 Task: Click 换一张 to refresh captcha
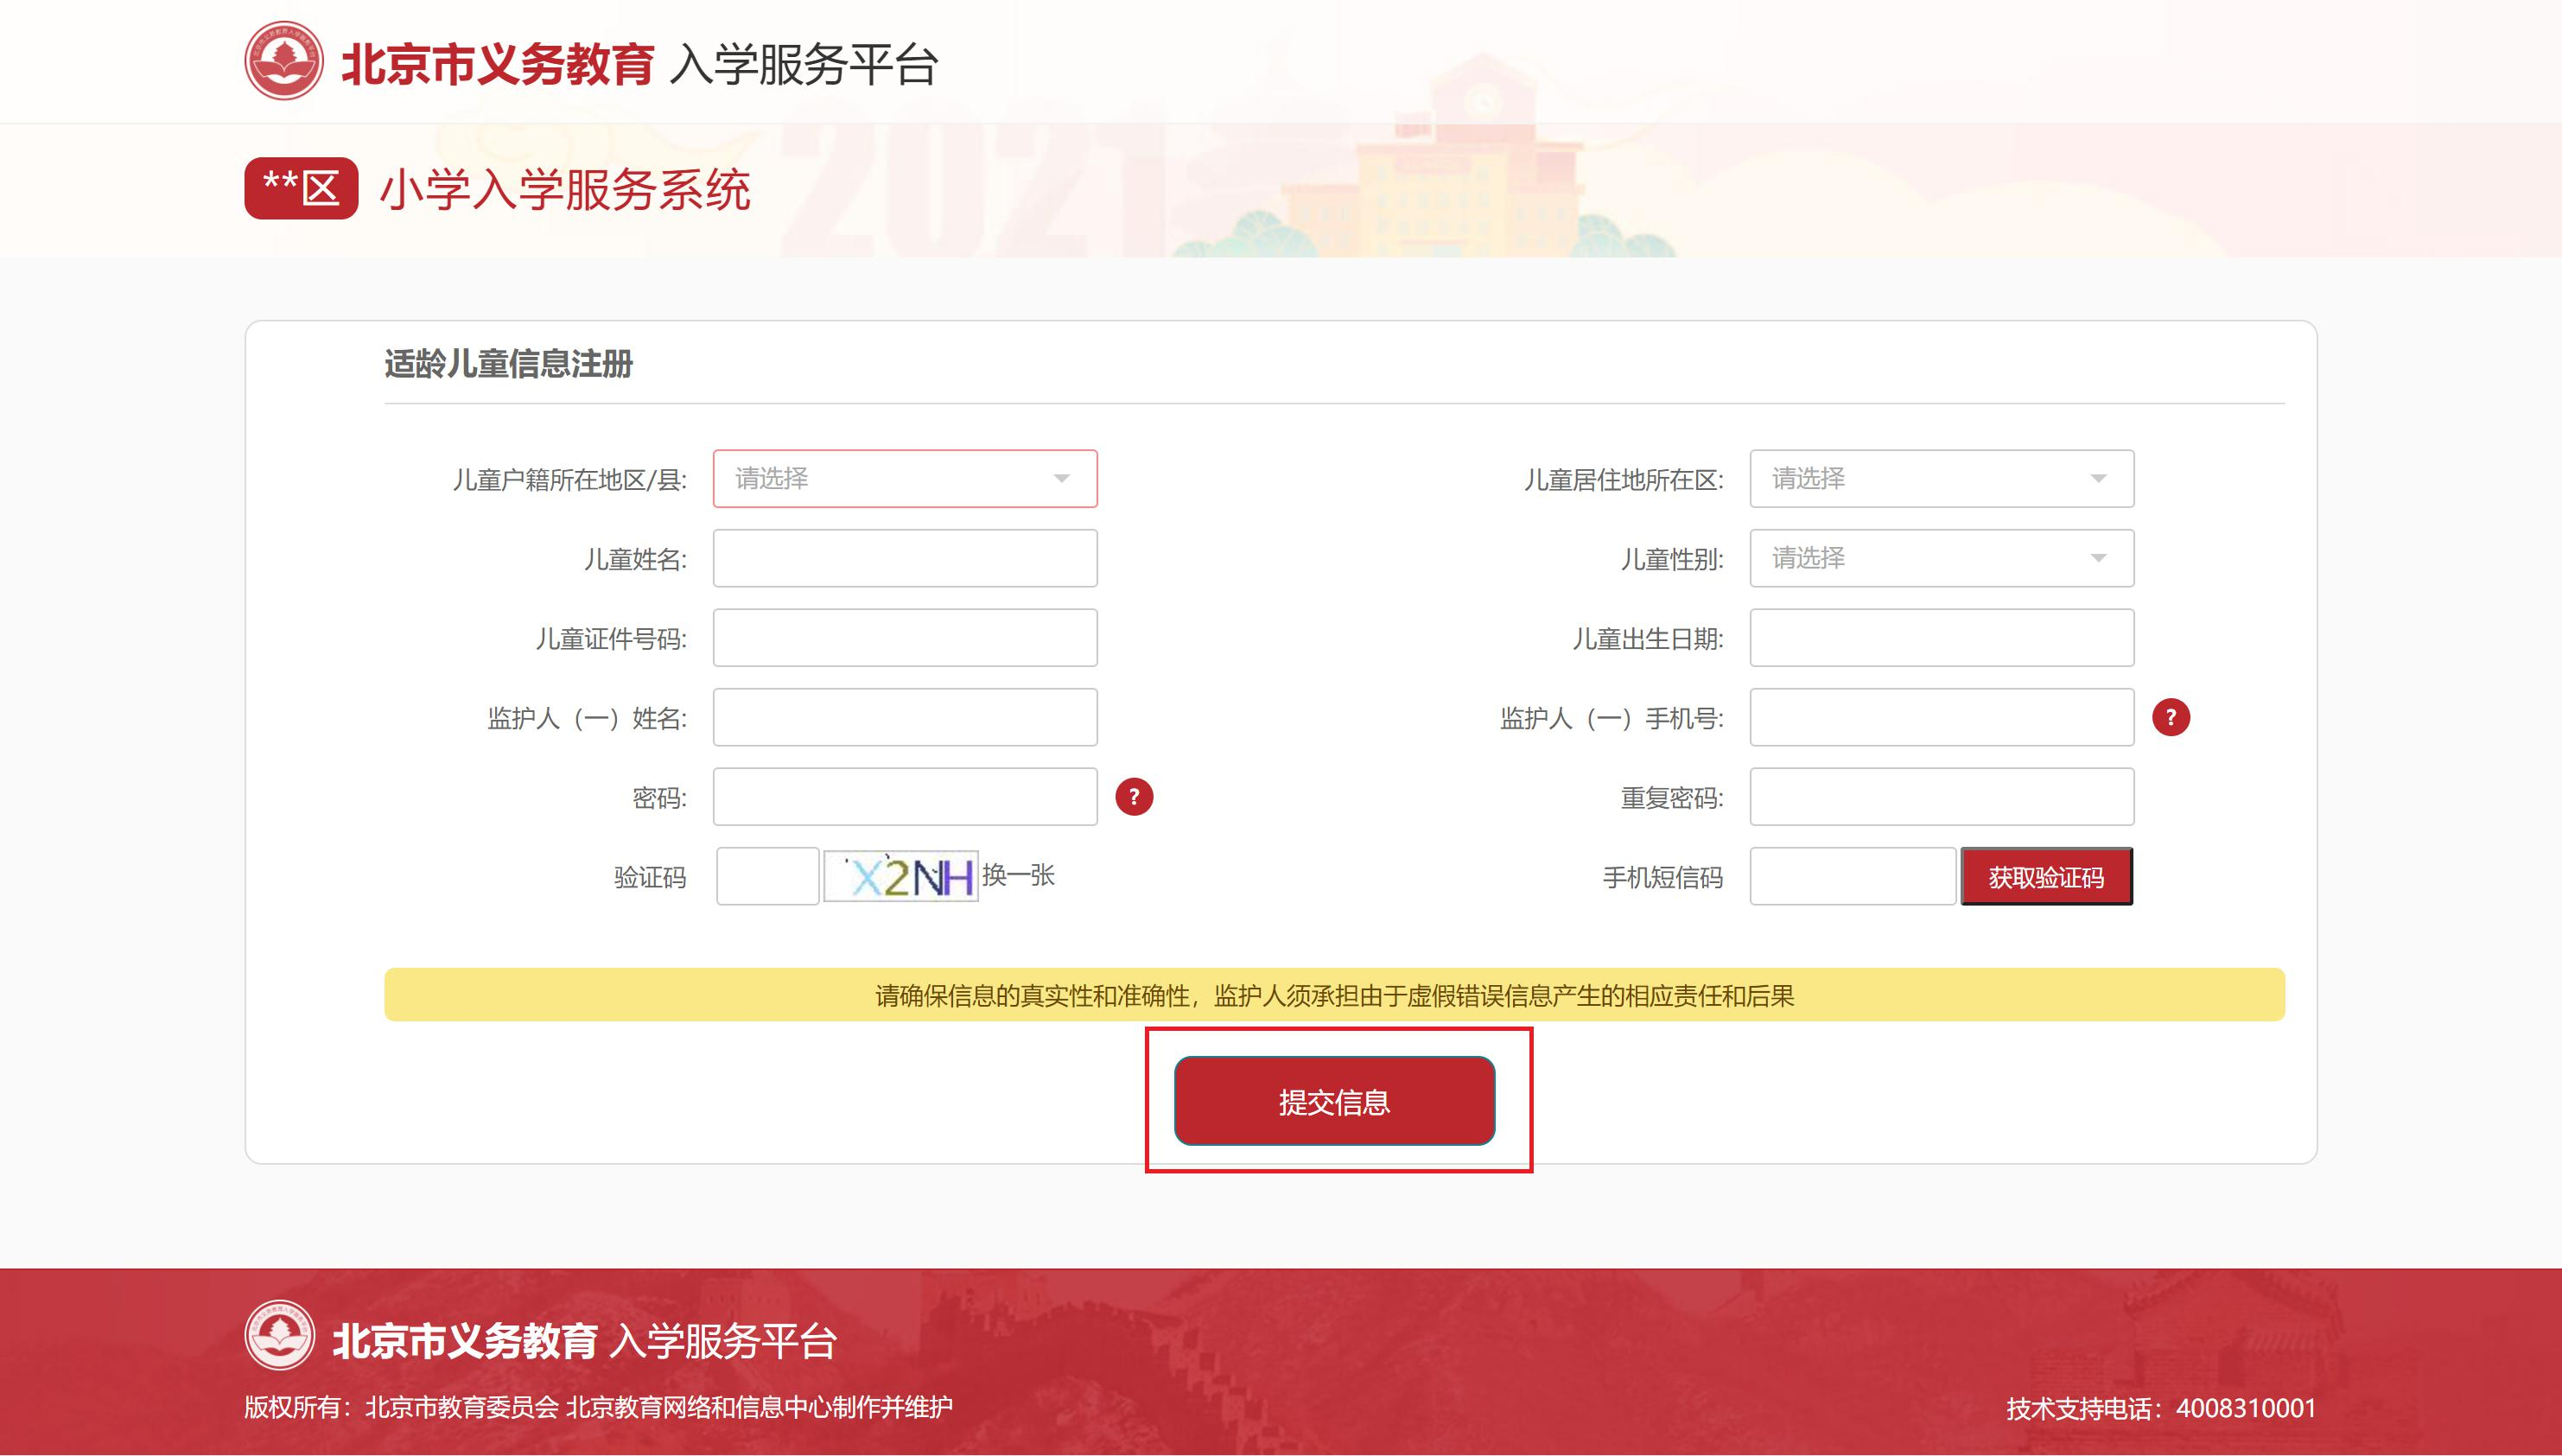tap(1018, 876)
